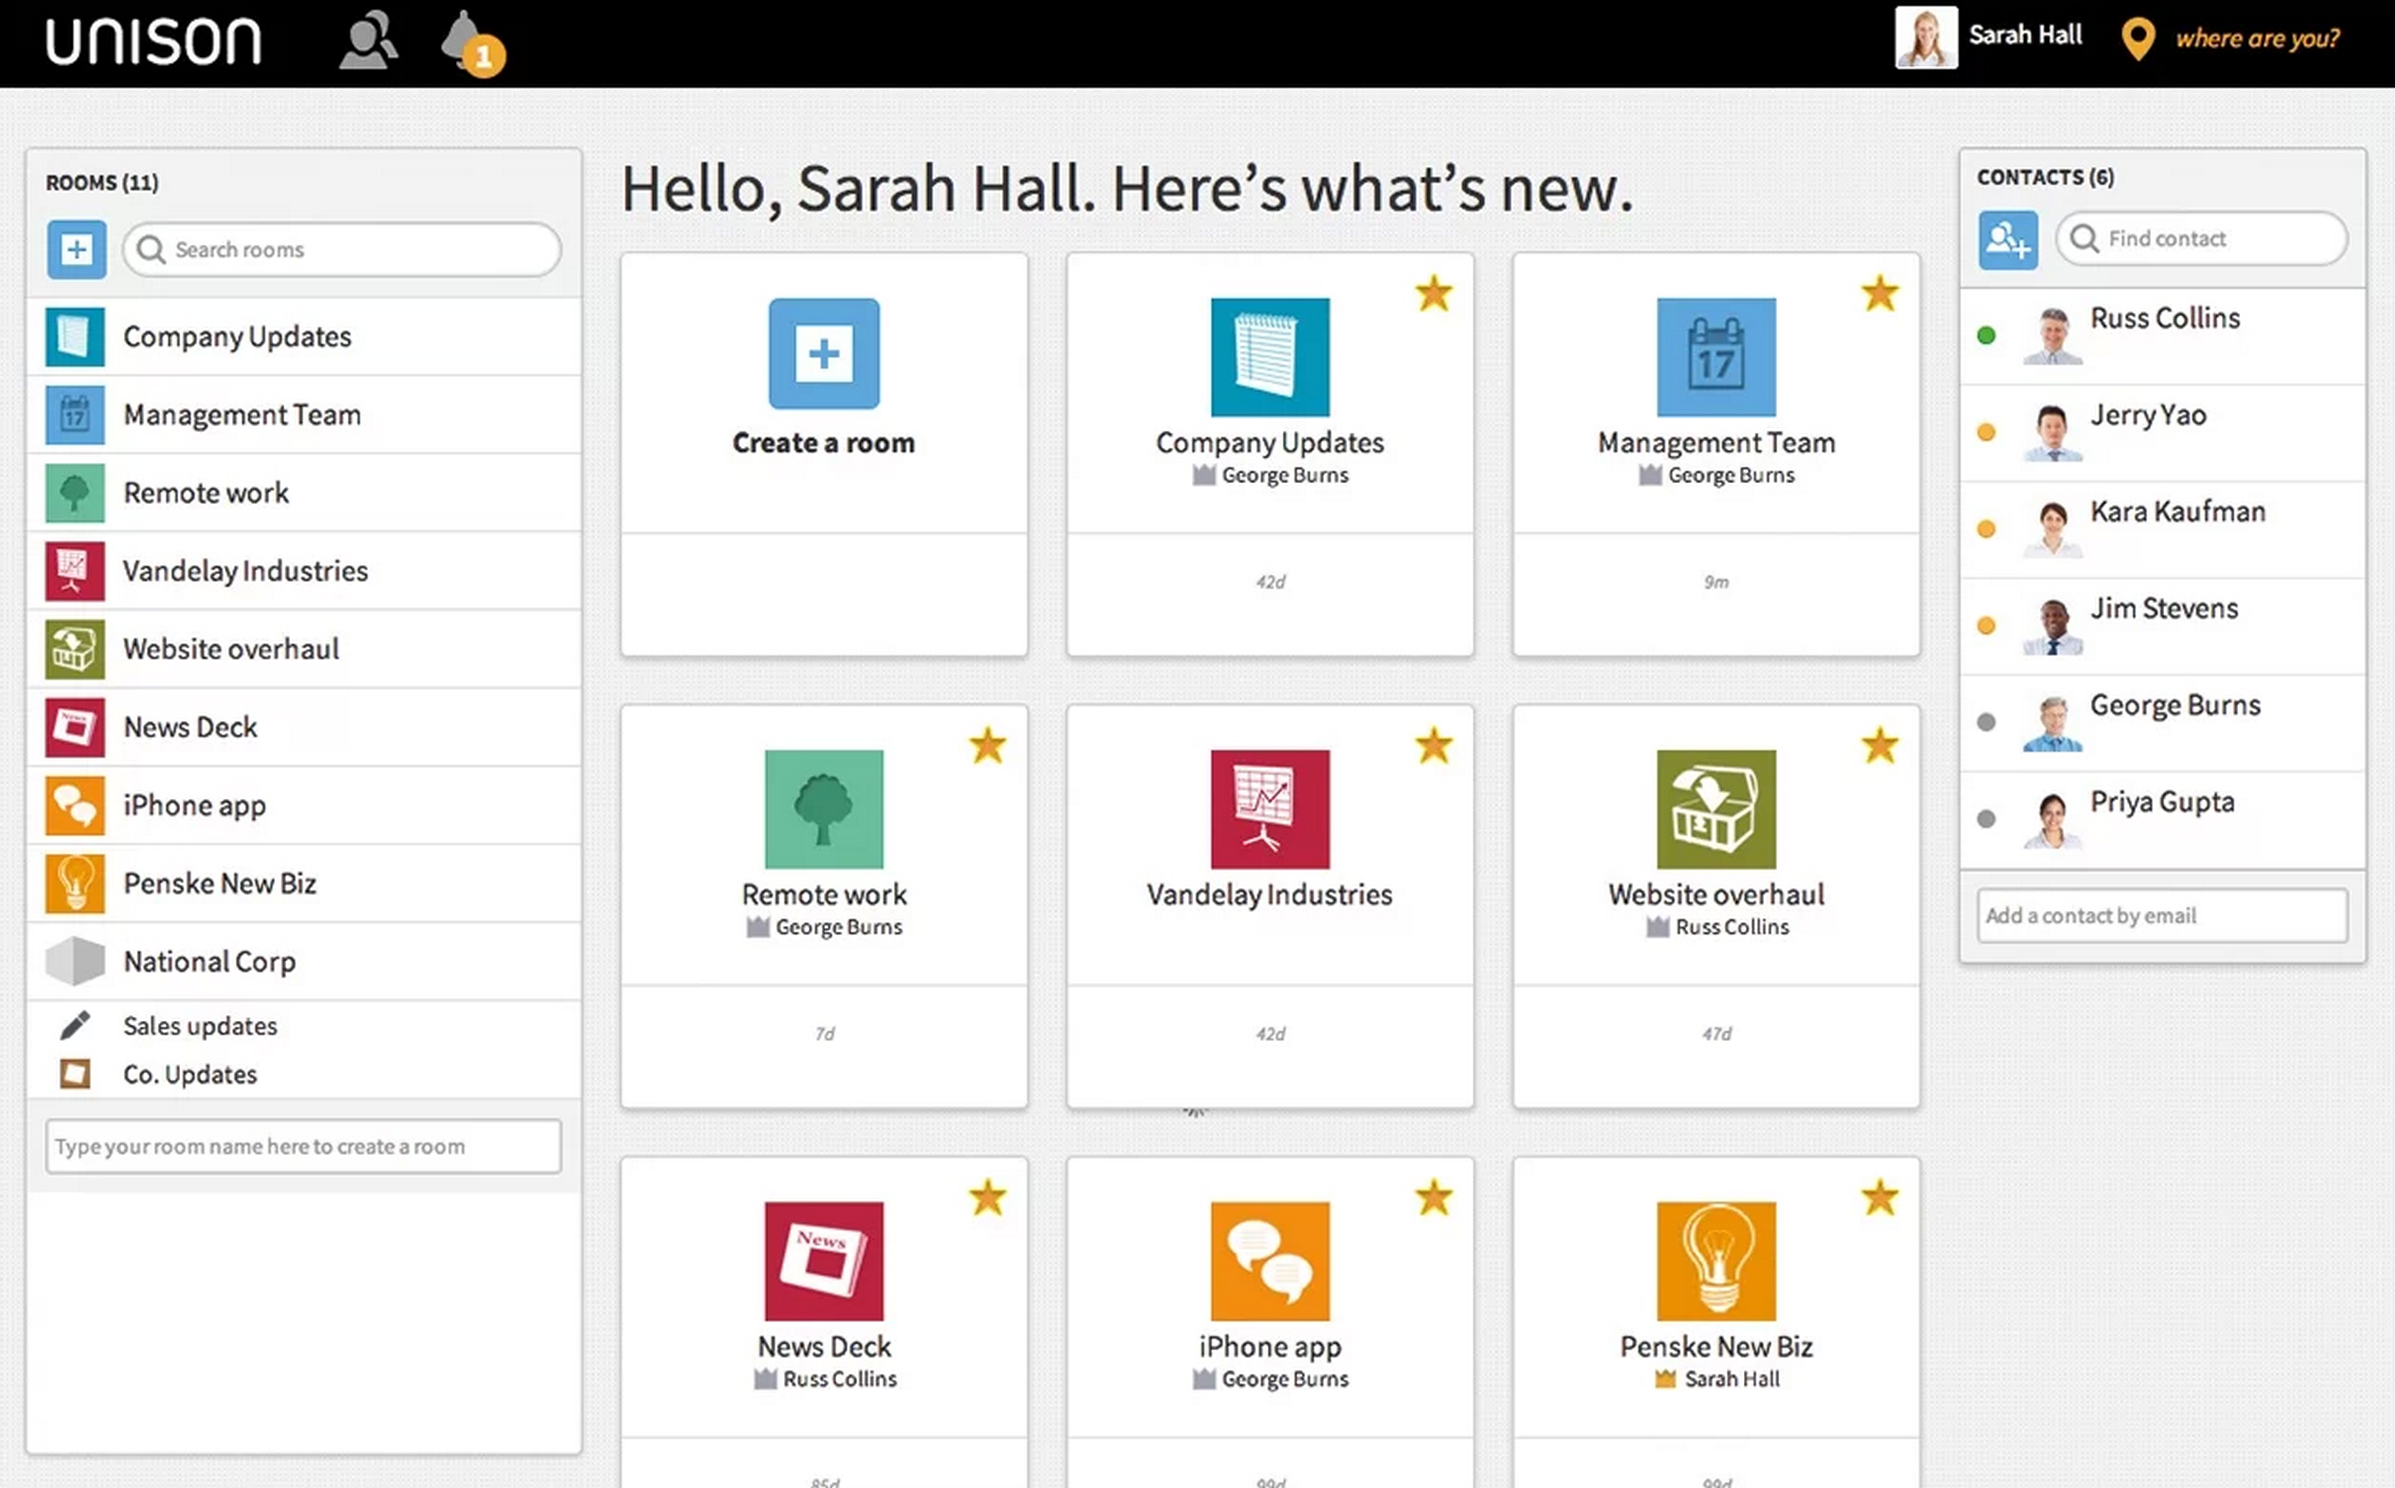Open Remote work tree icon tile
The image size is (2395, 1488).
(x=823, y=809)
